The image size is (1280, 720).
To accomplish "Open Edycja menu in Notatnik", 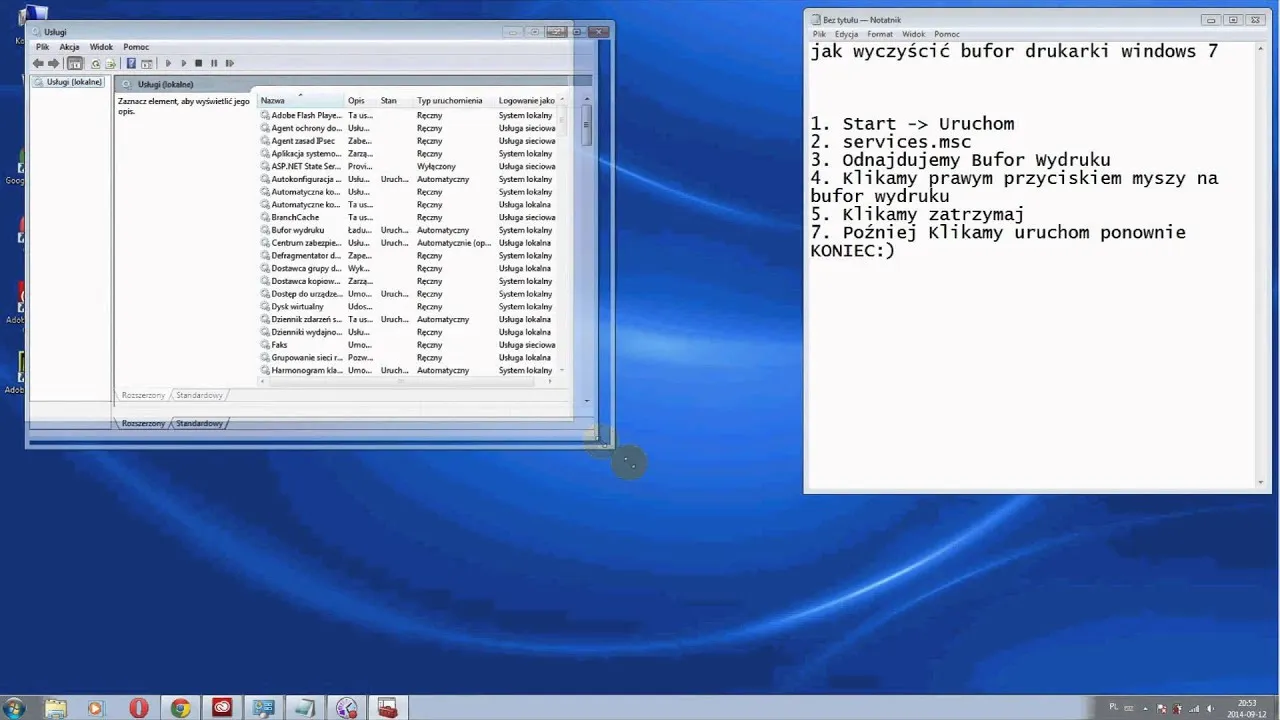I will click(847, 34).
